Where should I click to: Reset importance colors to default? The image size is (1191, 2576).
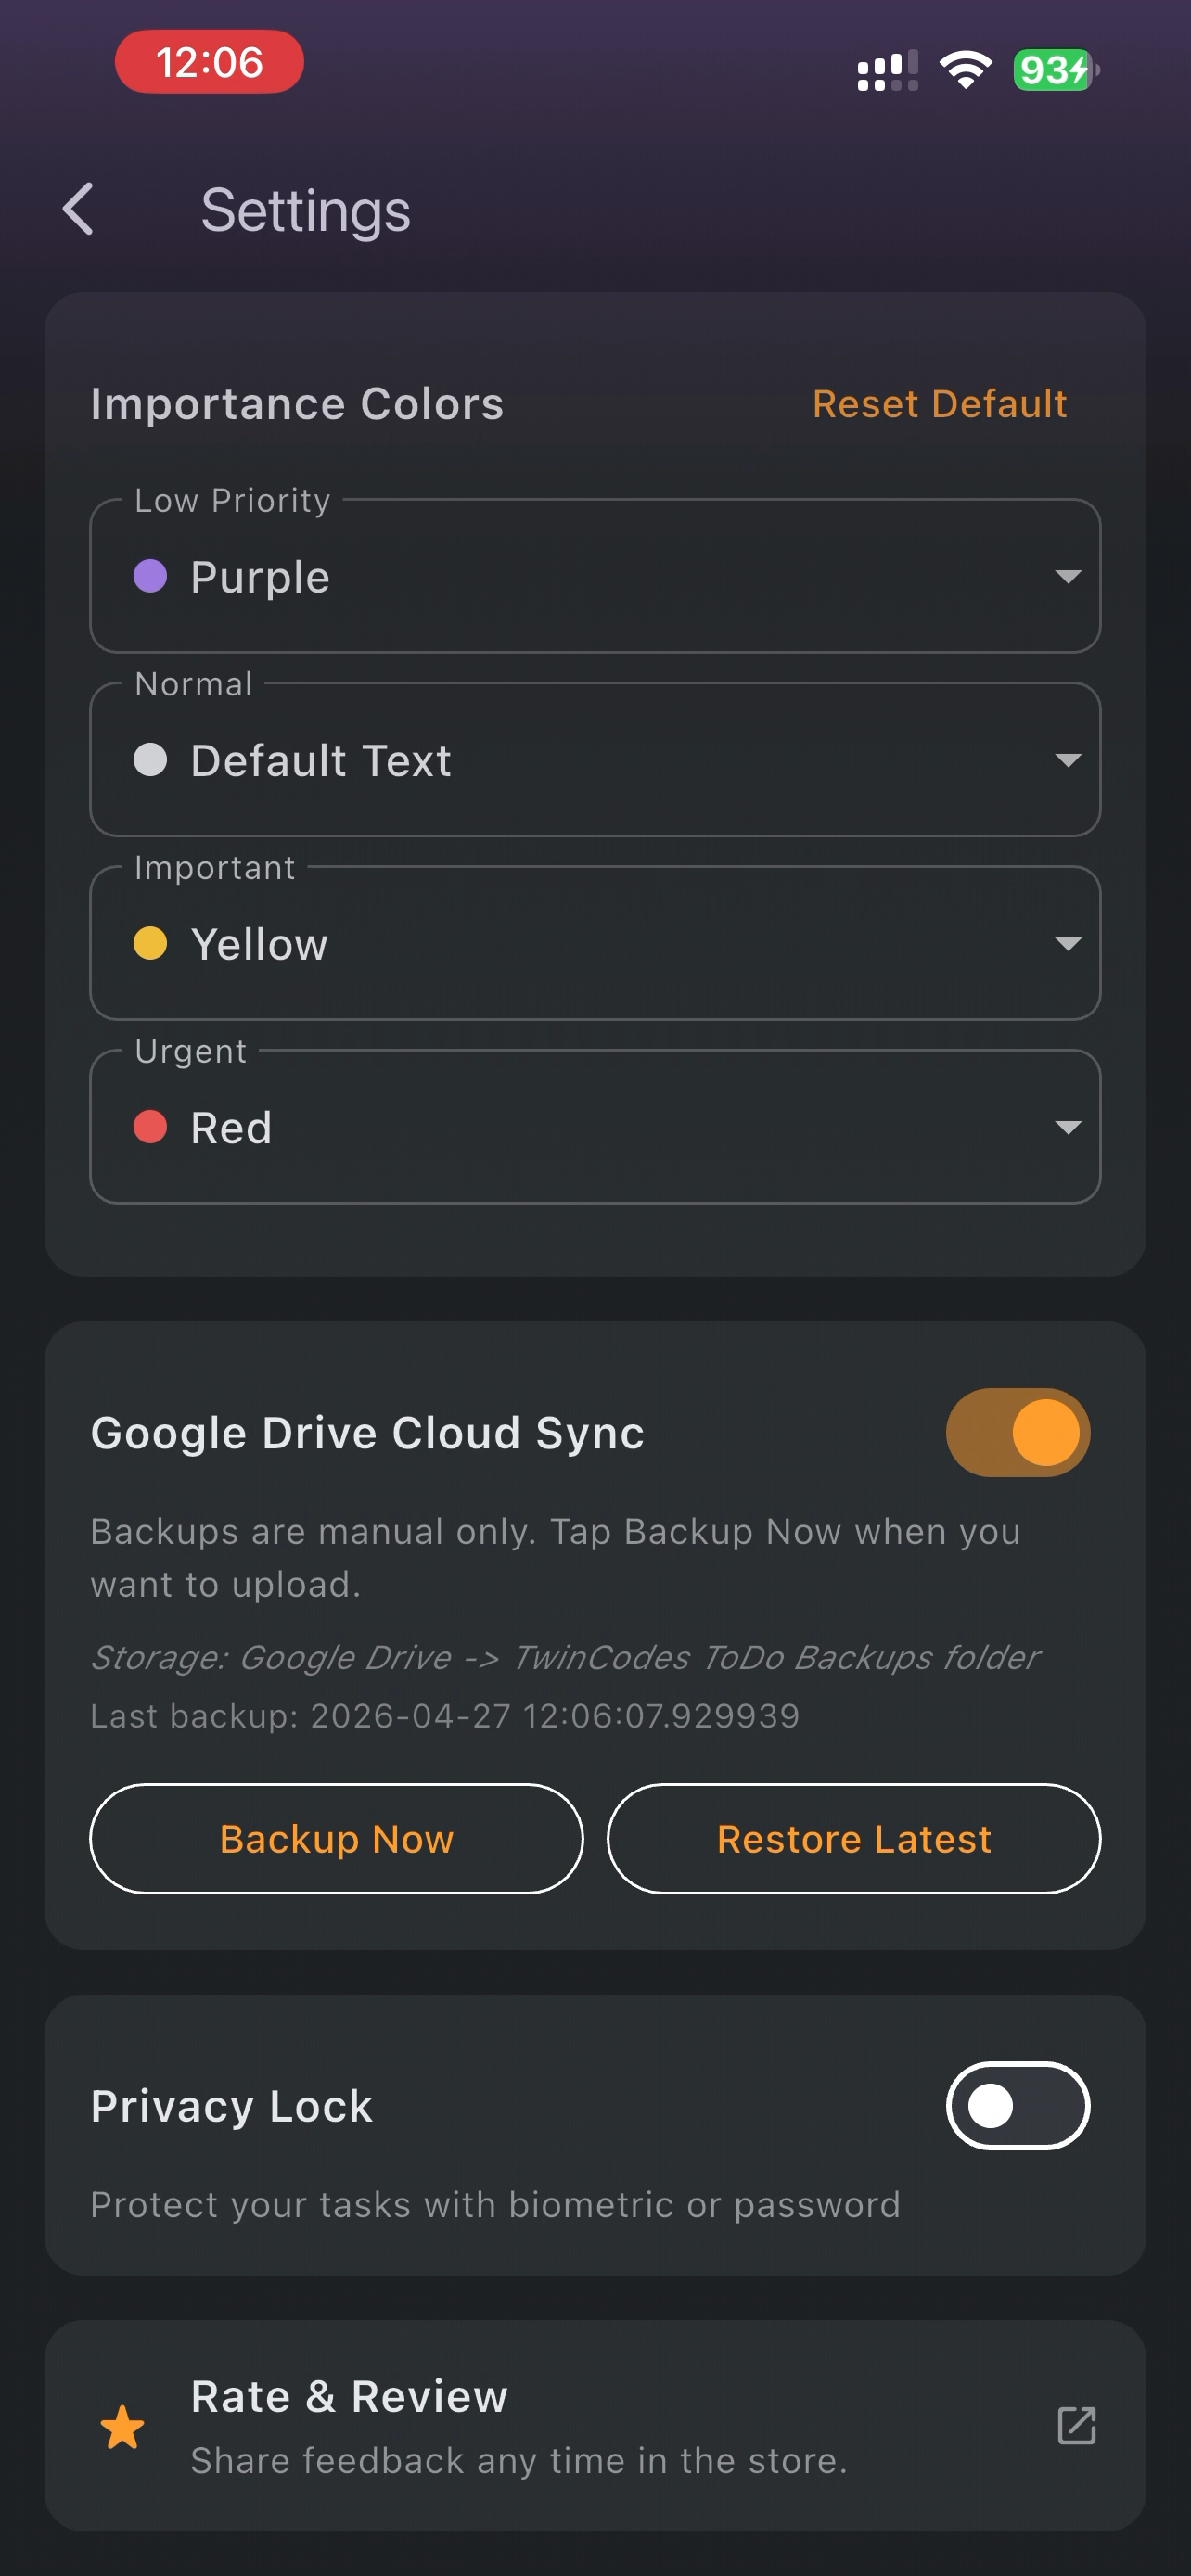(x=939, y=404)
